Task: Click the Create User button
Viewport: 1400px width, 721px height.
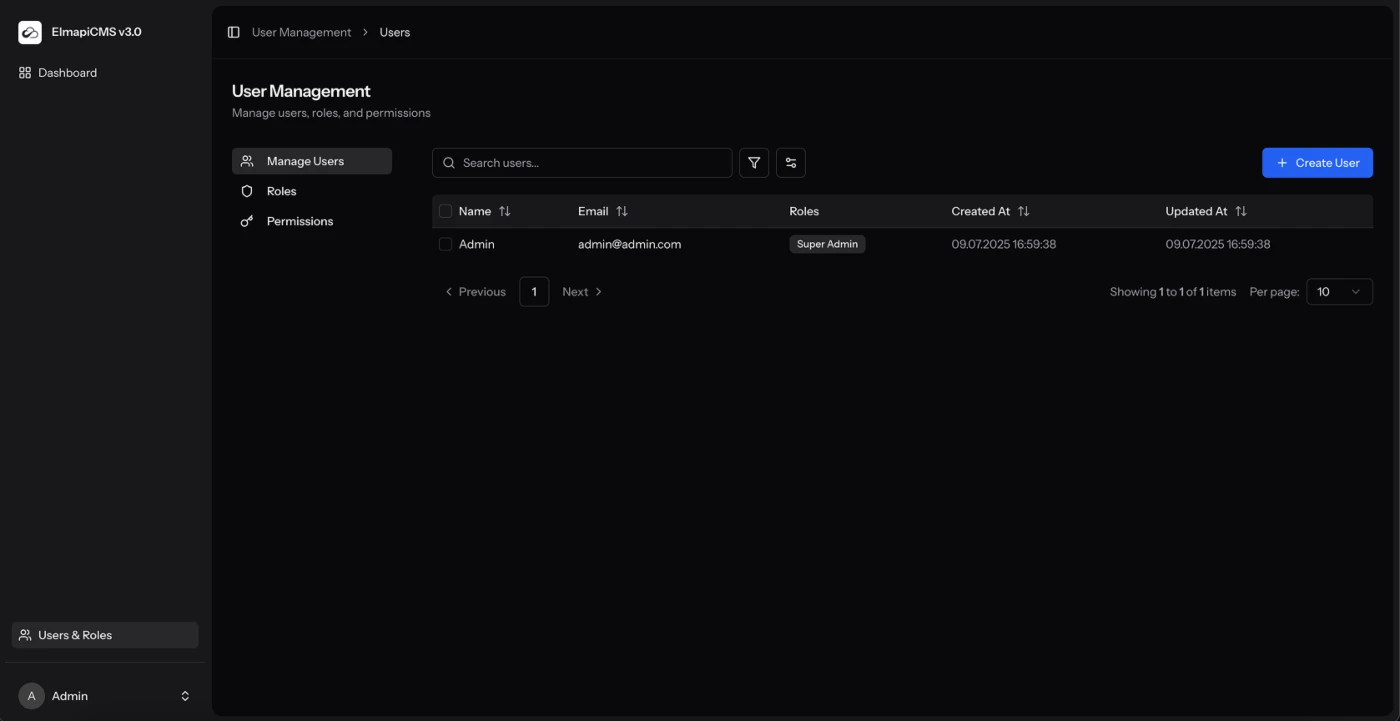Action: pyautogui.click(x=1317, y=163)
